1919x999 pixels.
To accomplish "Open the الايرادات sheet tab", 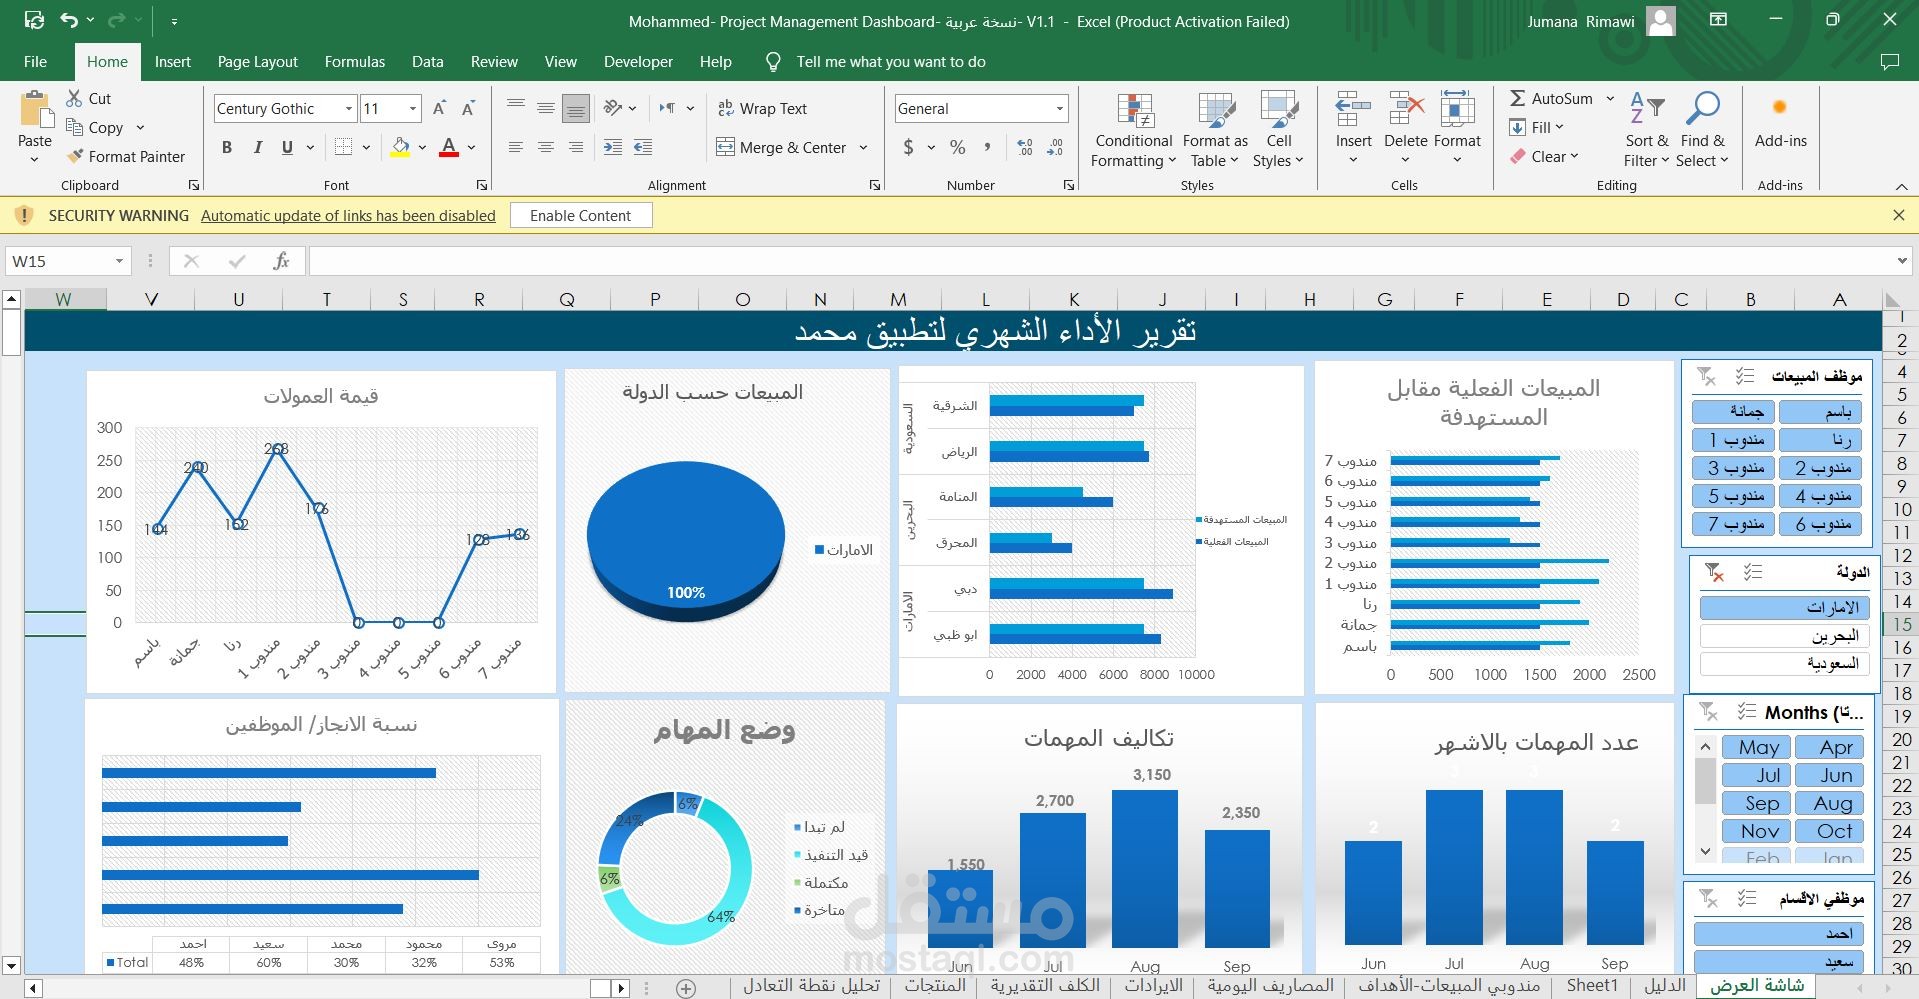I will 1154,985.
